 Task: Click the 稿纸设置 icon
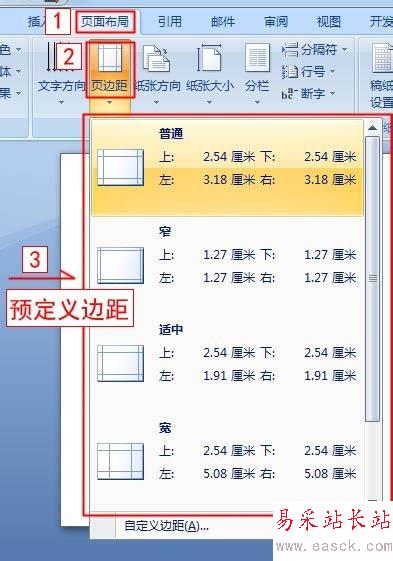point(382,58)
